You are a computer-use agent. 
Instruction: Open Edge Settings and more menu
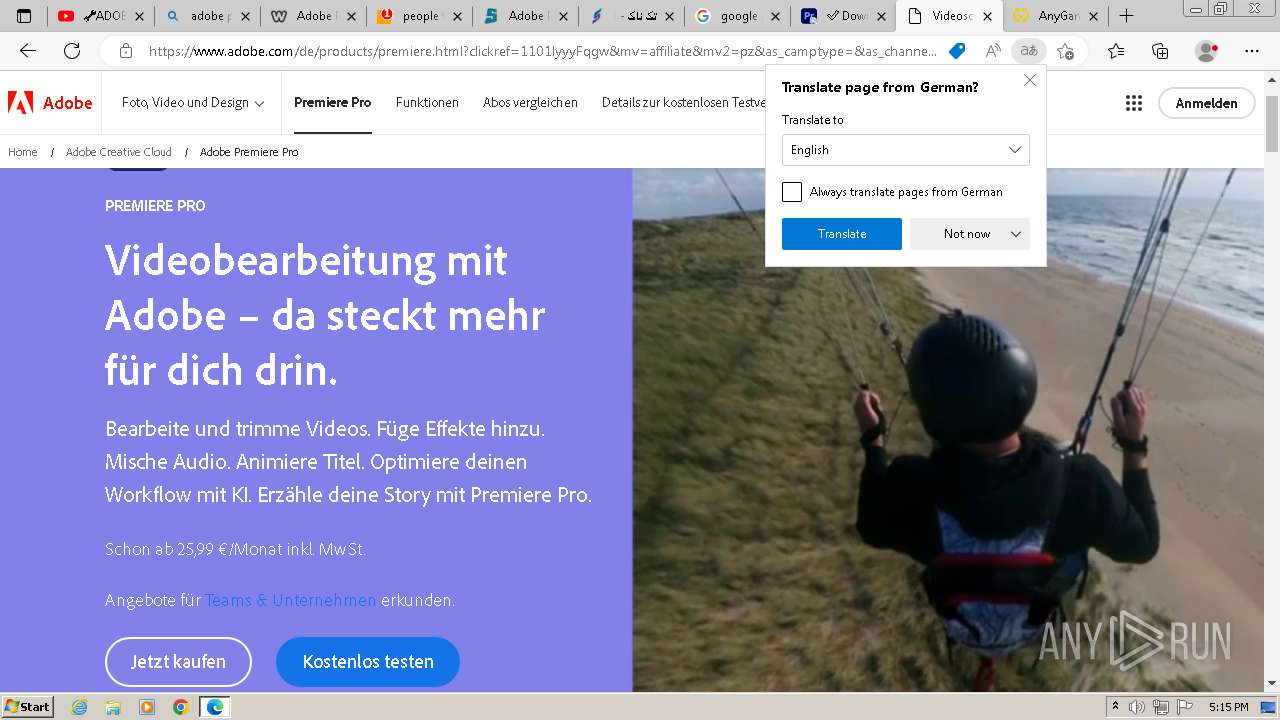point(1252,51)
